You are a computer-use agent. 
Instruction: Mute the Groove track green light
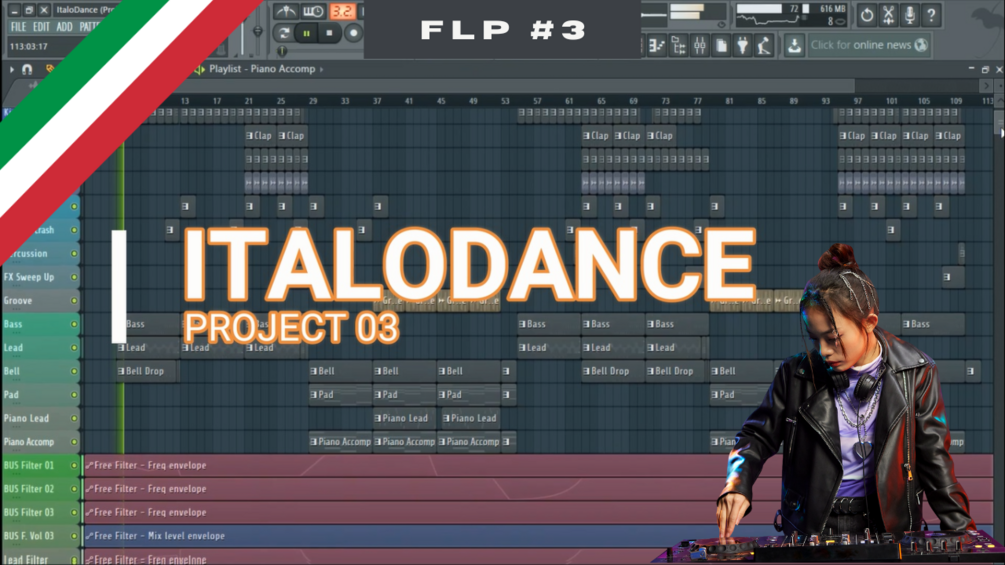pyautogui.click(x=74, y=300)
